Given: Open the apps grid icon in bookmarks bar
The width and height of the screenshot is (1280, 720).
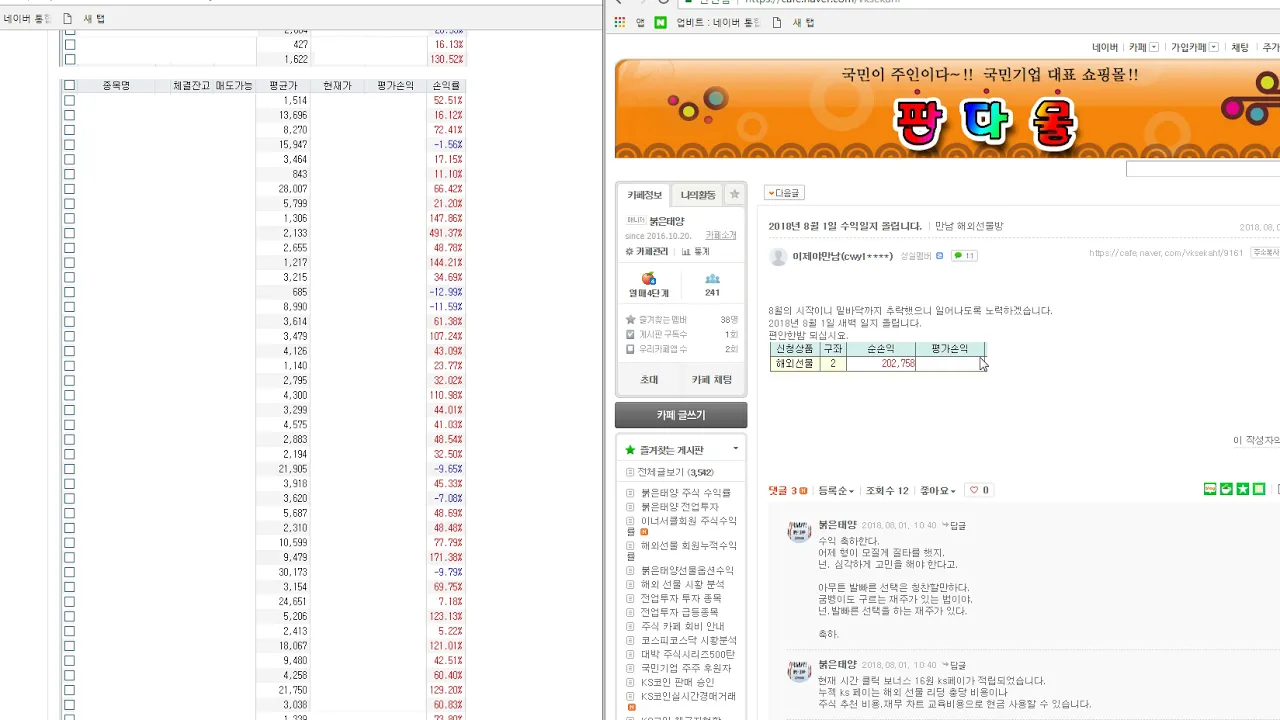Looking at the screenshot, I should coord(620,22).
